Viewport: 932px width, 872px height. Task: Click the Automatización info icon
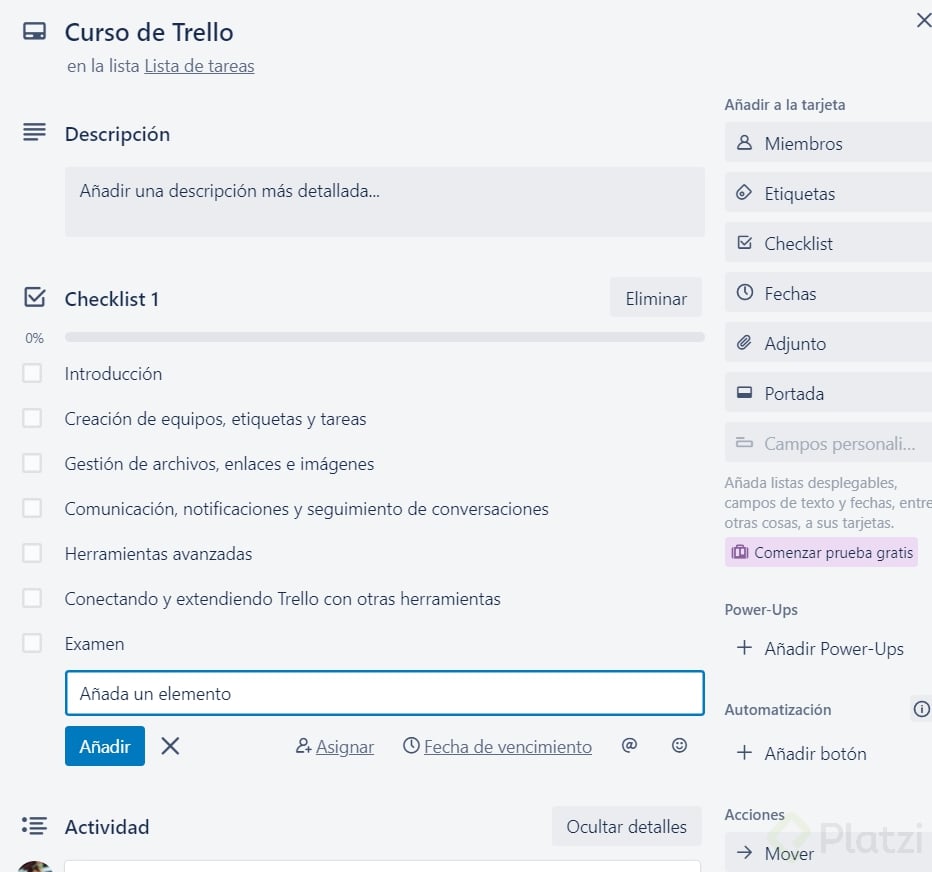coord(921,709)
